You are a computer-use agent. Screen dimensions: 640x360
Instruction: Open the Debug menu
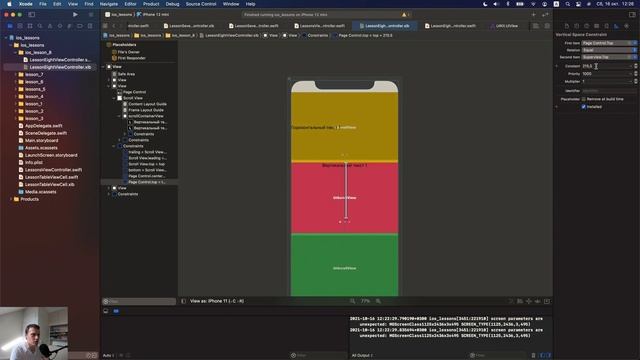tap(172, 4)
